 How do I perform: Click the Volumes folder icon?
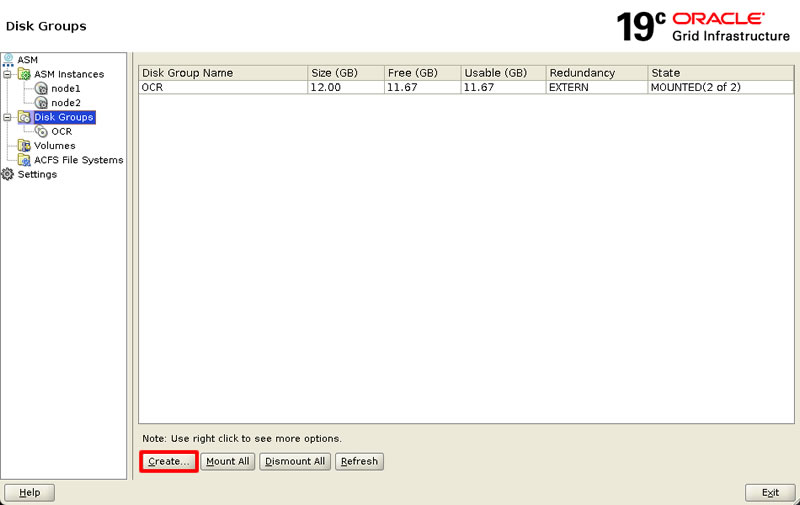pos(24,146)
